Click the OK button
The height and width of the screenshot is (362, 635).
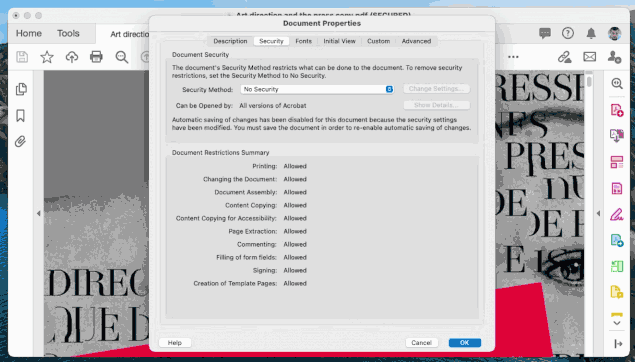click(x=465, y=343)
